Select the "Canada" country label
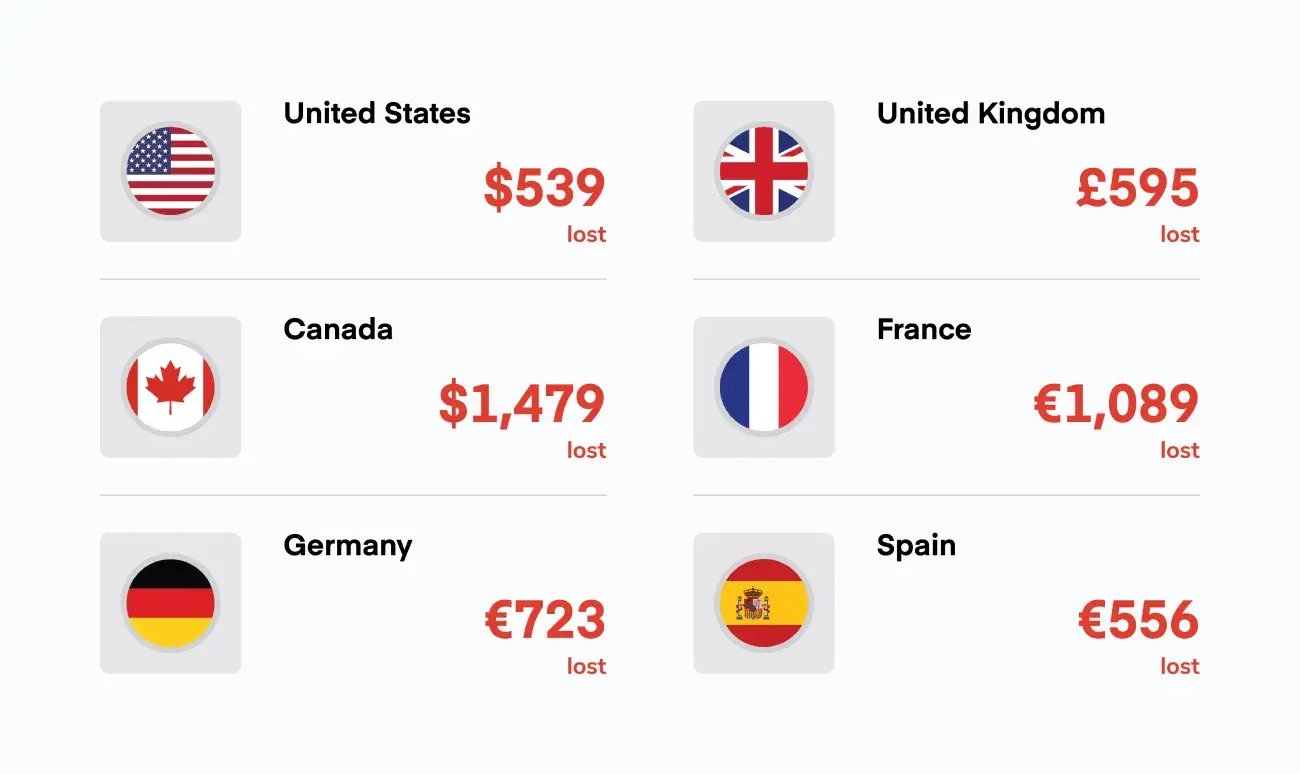1300x774 pixels. point(338,330)
